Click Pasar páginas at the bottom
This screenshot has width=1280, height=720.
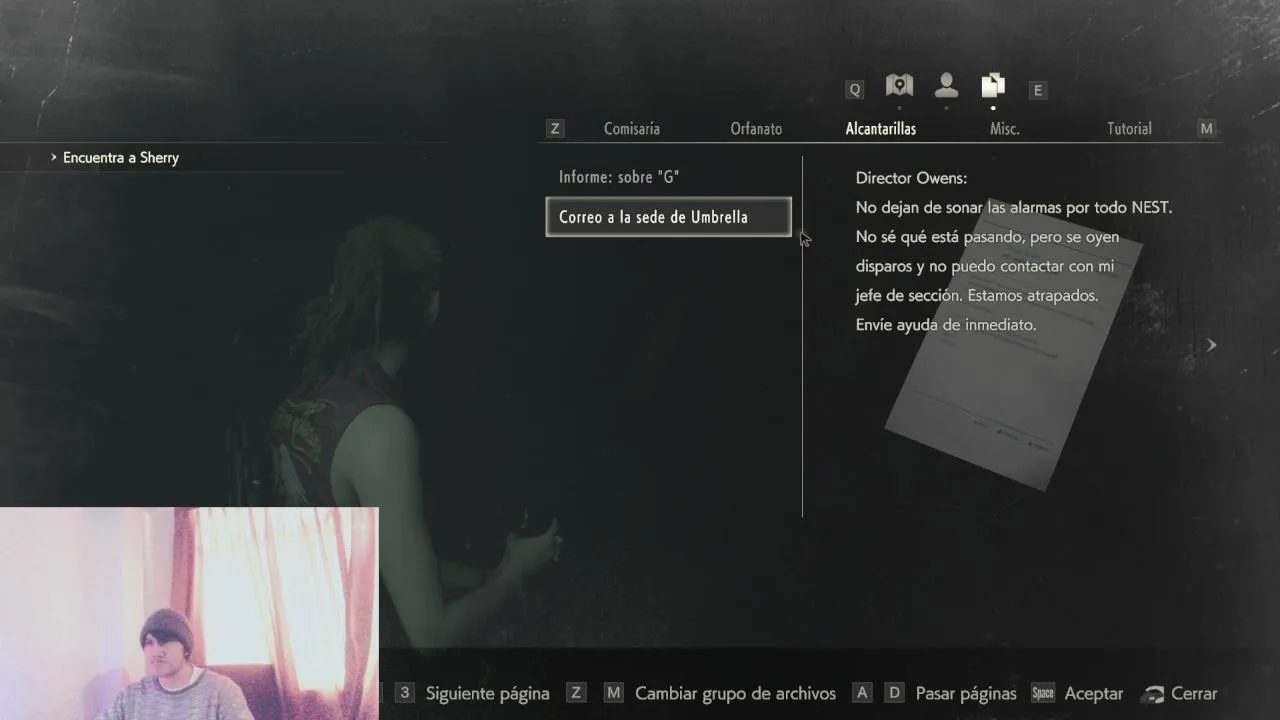(x=966, y=693)
